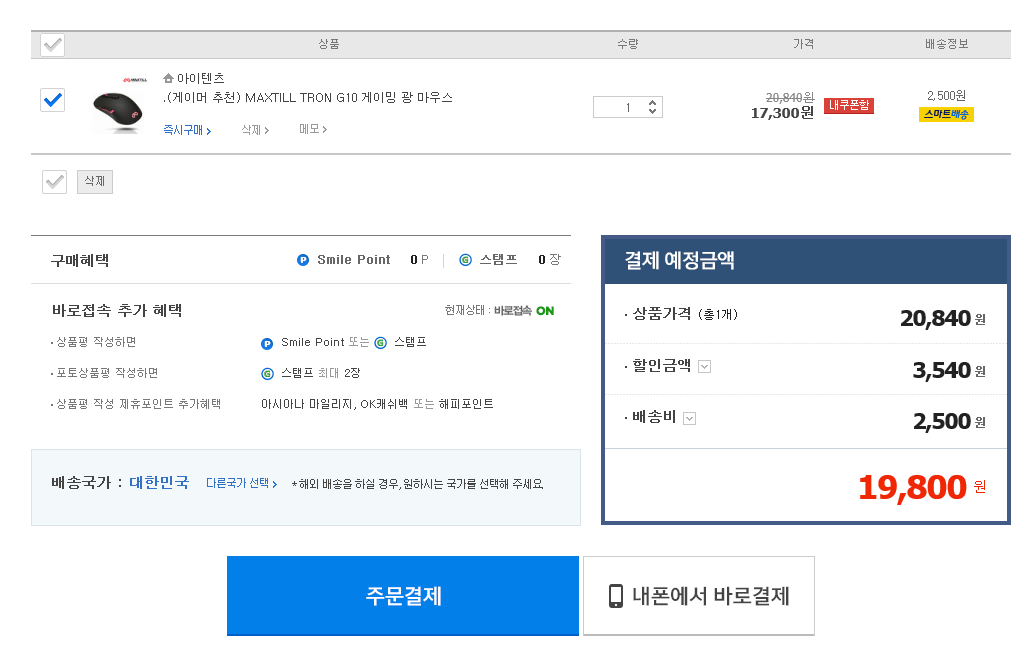1027x650 pixels.
Task: Expand the 배송비 details arrow
Action: 689,418
